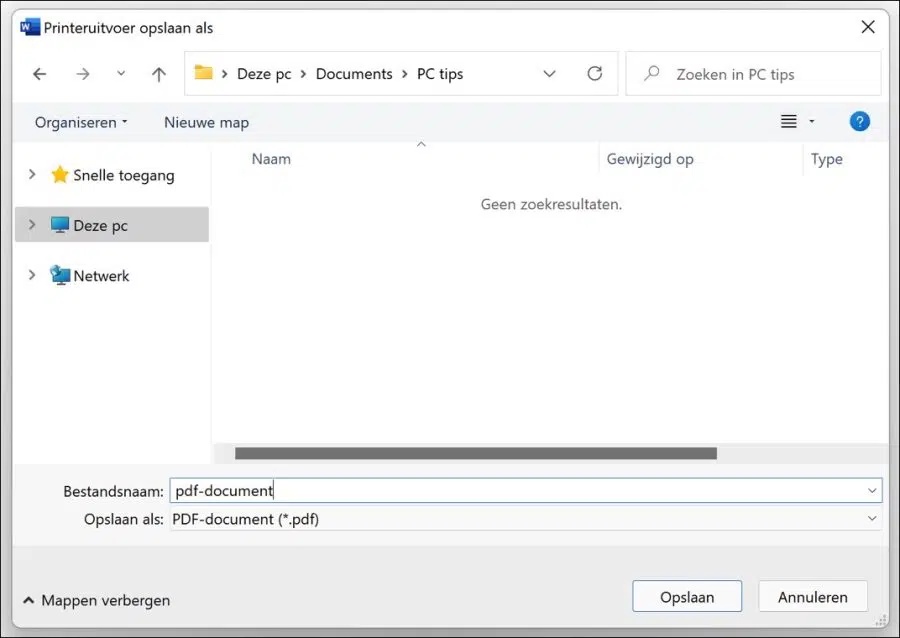Screen dimensions: 900x638
Task: Cancel the dialog with Annuleren
Action: click(813, 597)
